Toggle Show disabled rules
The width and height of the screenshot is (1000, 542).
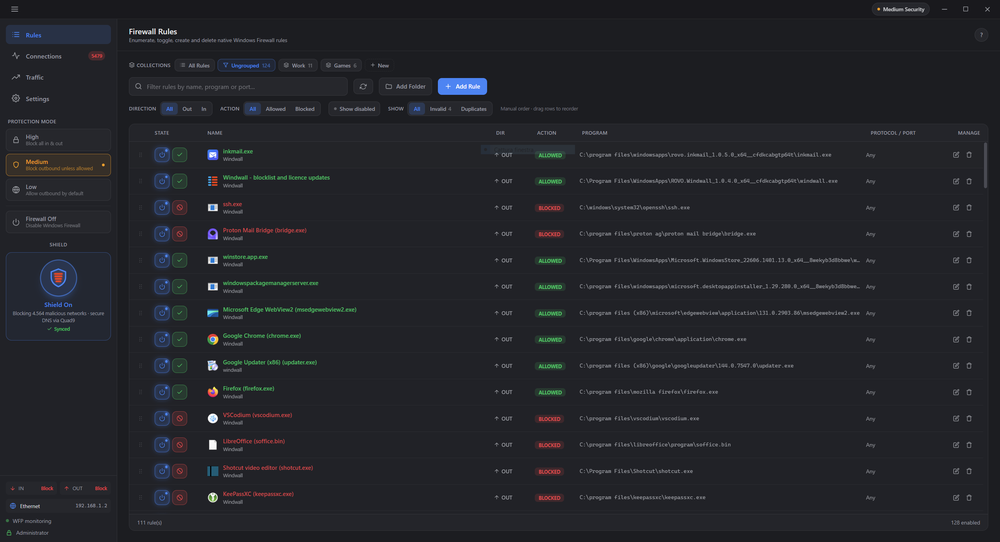(354, 109)
